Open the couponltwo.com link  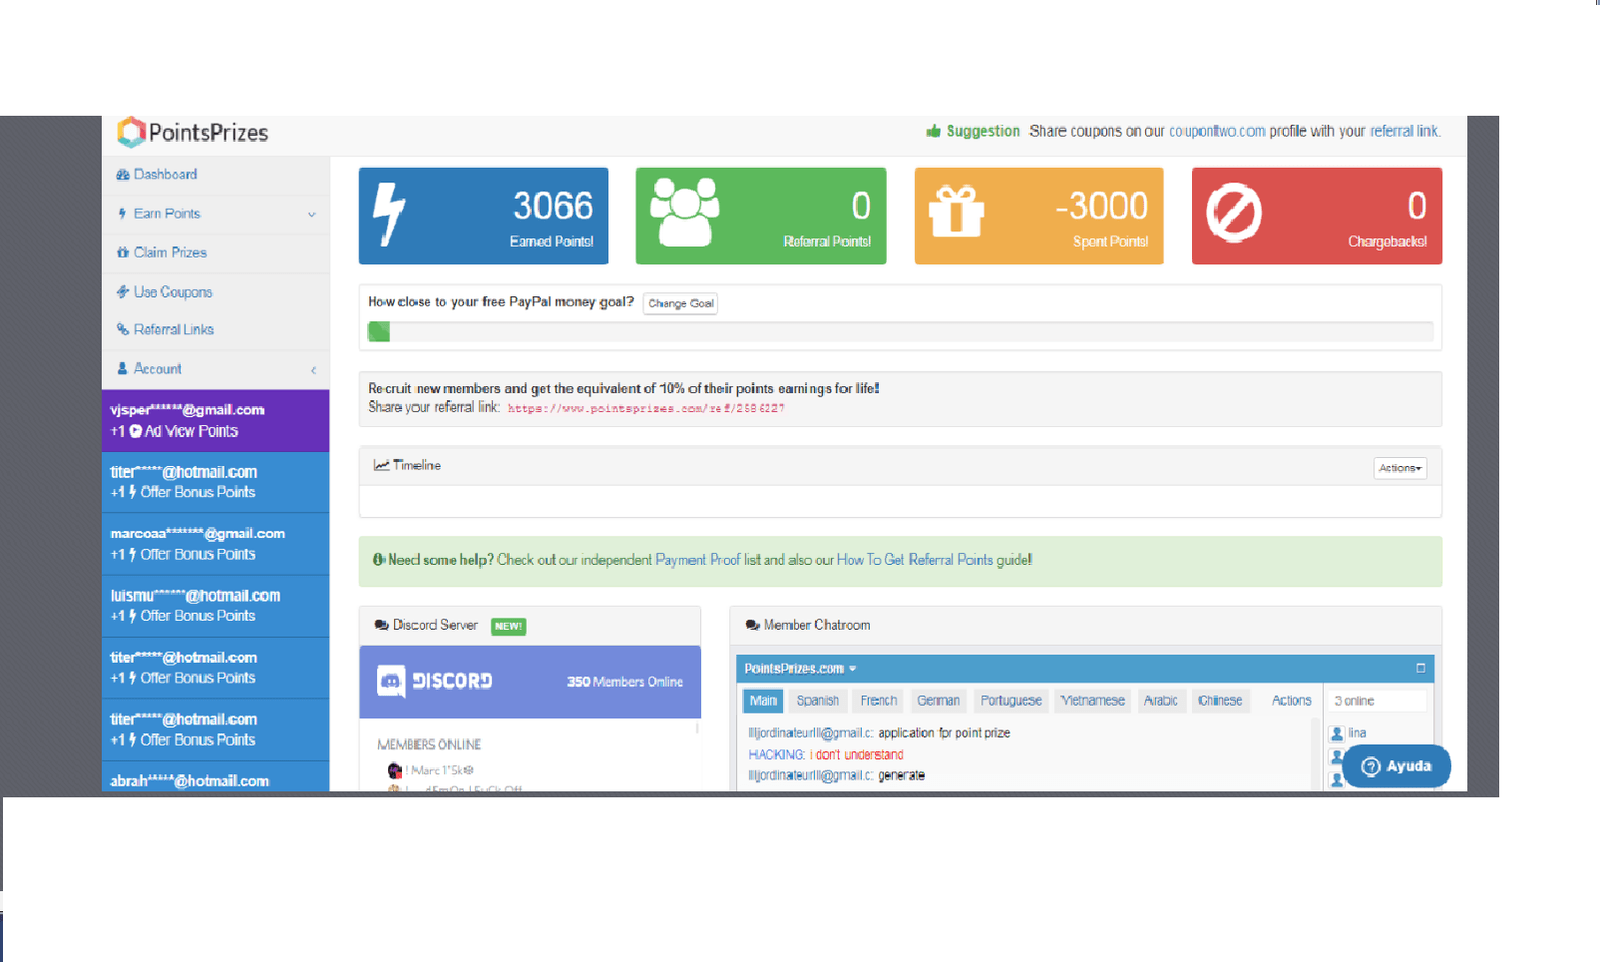(1217, 131)
